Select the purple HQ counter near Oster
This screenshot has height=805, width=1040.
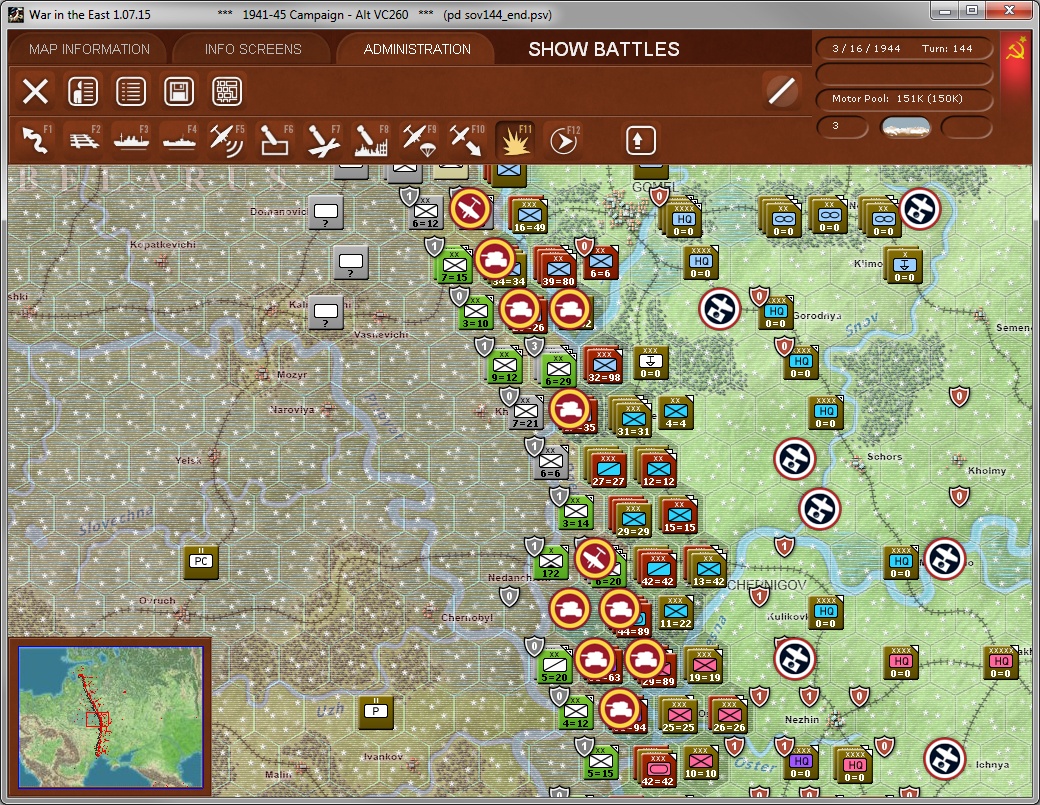coord(801,763)
